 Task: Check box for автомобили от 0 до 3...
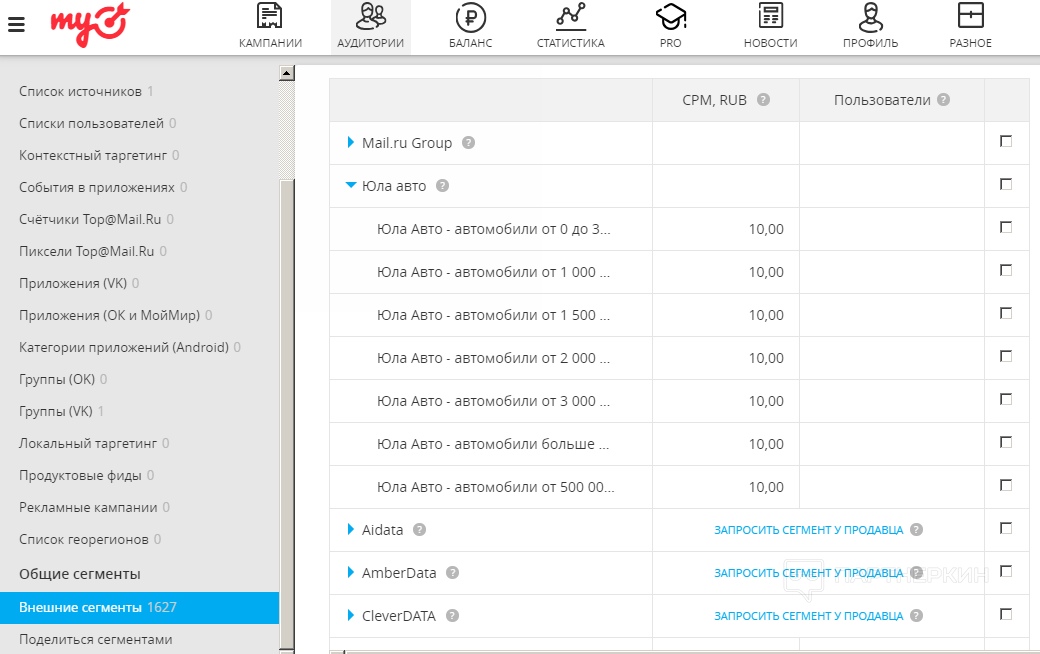click(x=1006, y=228)
